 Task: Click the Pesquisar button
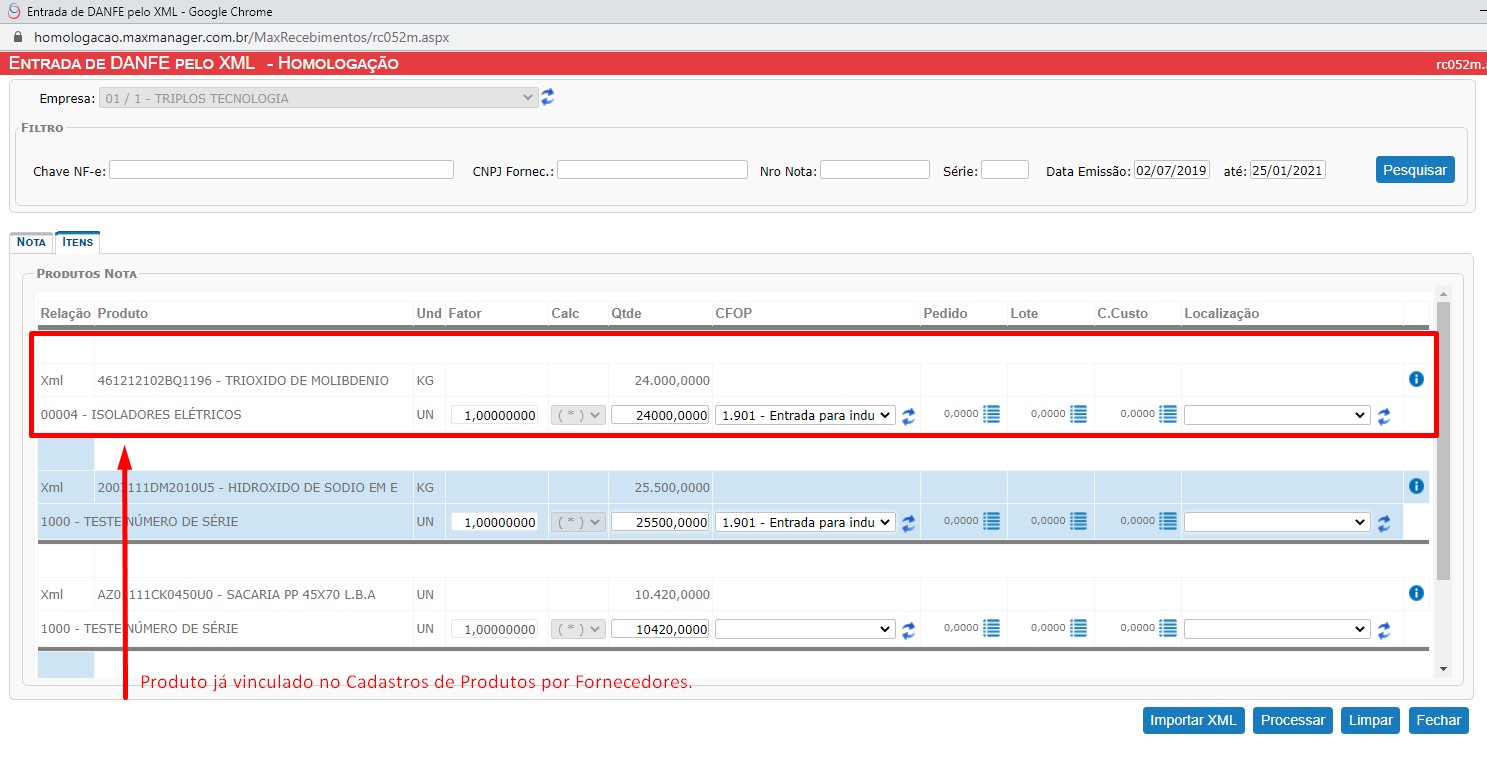1415,170
